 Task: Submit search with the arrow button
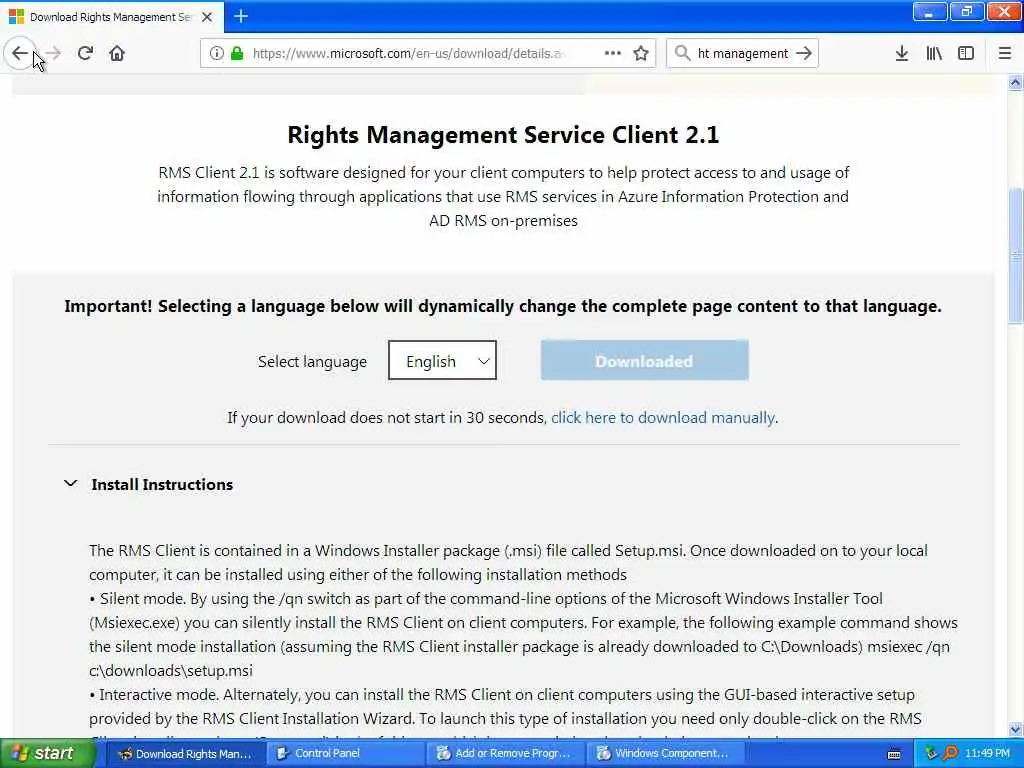[x=805, y=53]
